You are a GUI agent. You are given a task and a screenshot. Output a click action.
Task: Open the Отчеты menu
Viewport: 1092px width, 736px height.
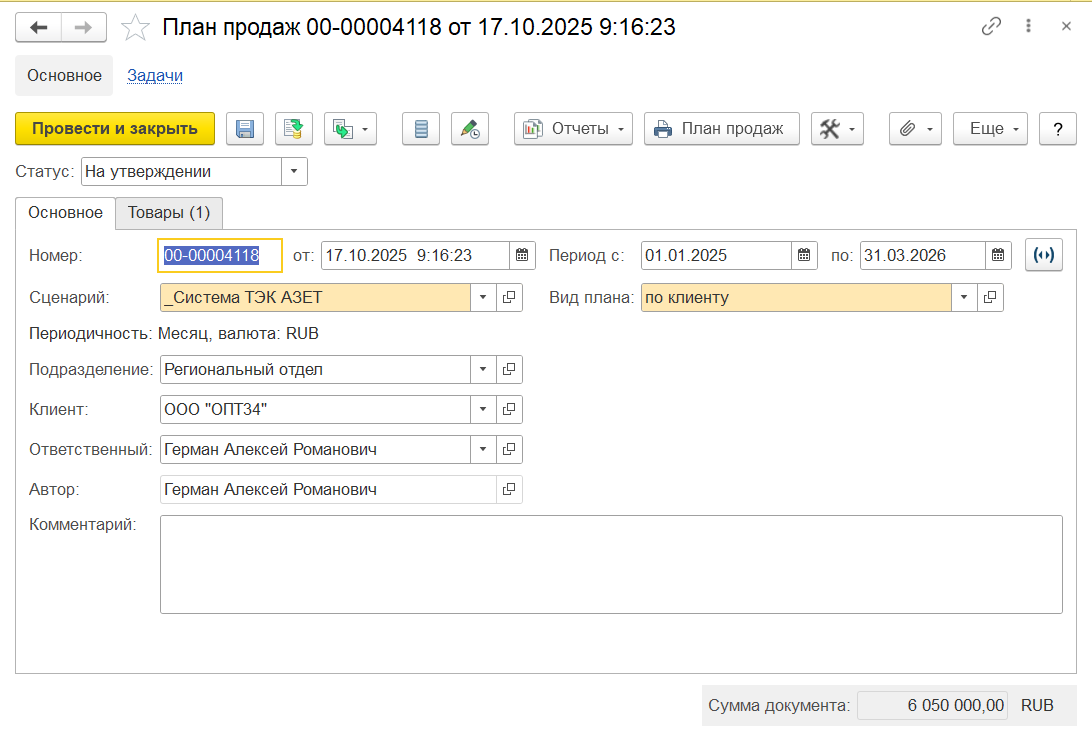pyautogui.click(x=573, y=129)
